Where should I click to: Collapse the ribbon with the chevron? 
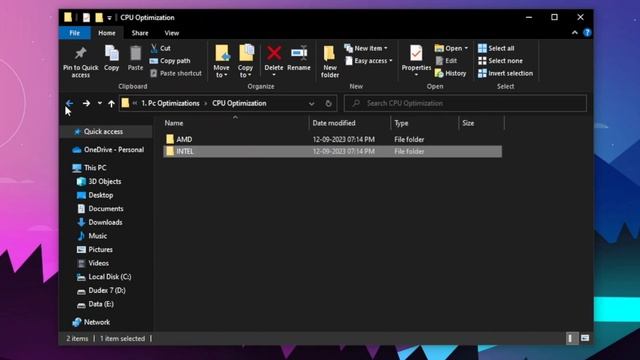point(575,33)
